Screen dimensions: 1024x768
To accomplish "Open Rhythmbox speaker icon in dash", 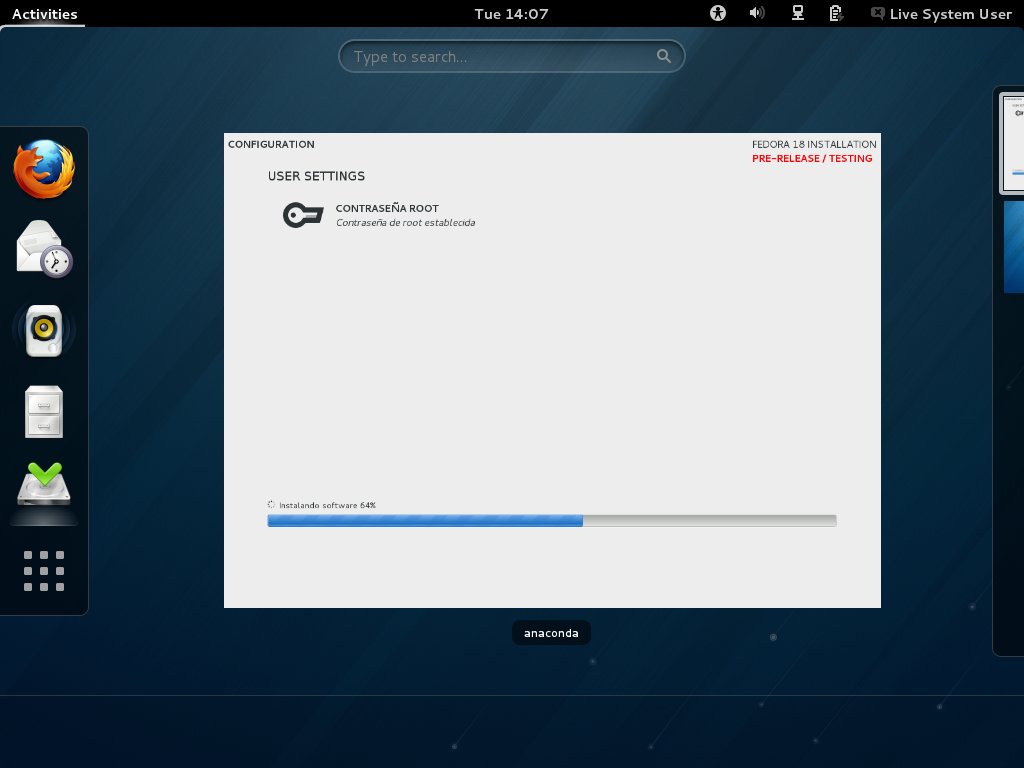I will [x=44, y=330].
